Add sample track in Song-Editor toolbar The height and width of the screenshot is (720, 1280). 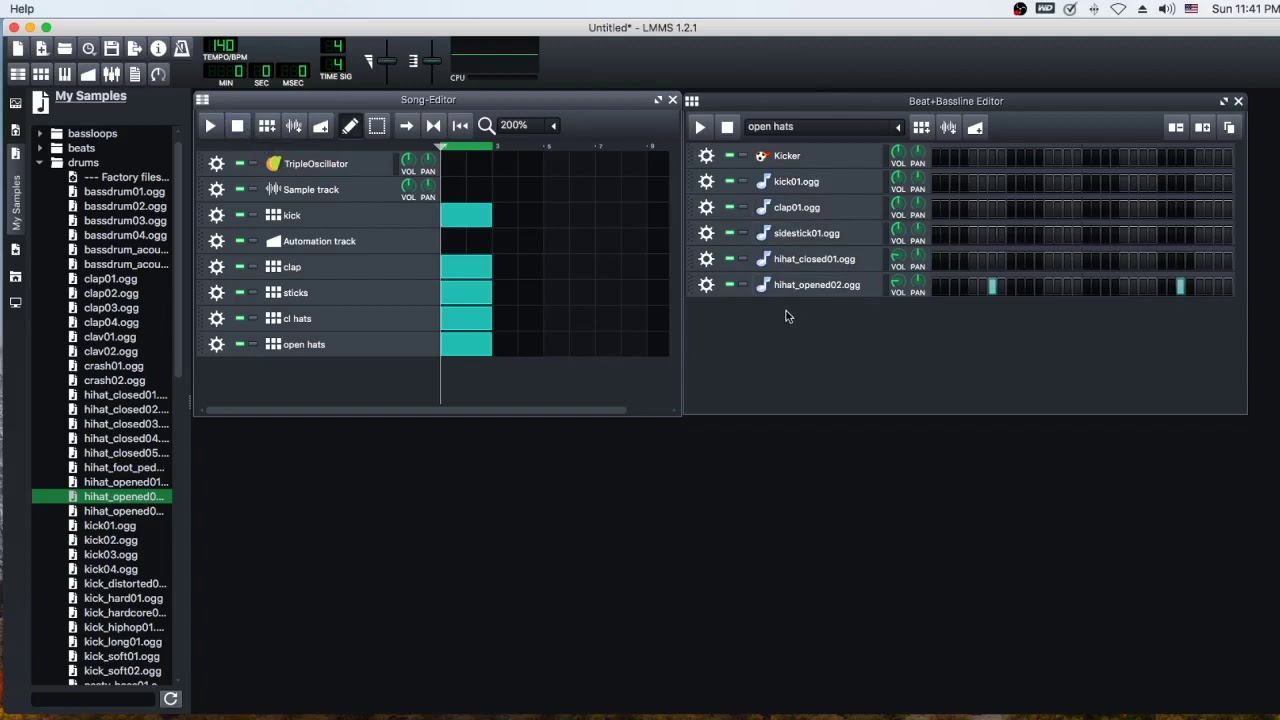click(x=293, y=126)
